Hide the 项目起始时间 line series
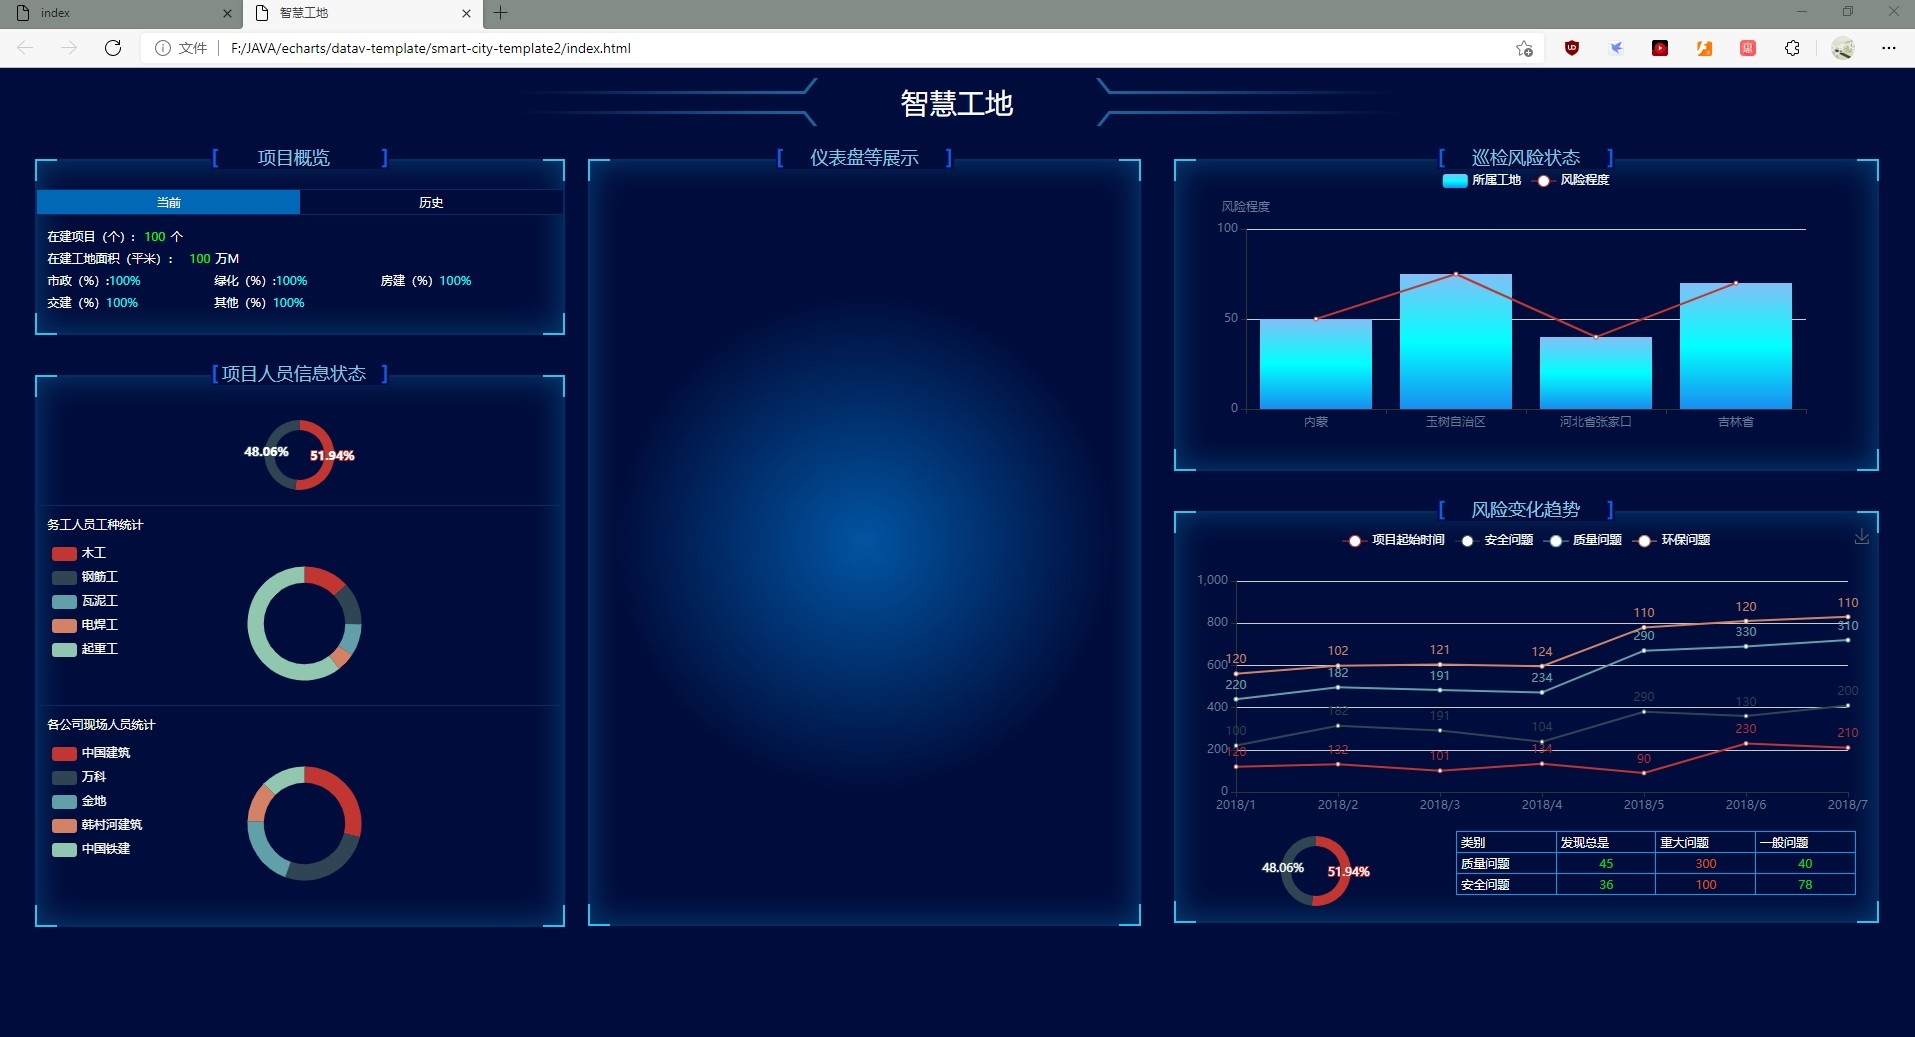This screenshot has height=1037, width=1915. (x=1394, y=540)
